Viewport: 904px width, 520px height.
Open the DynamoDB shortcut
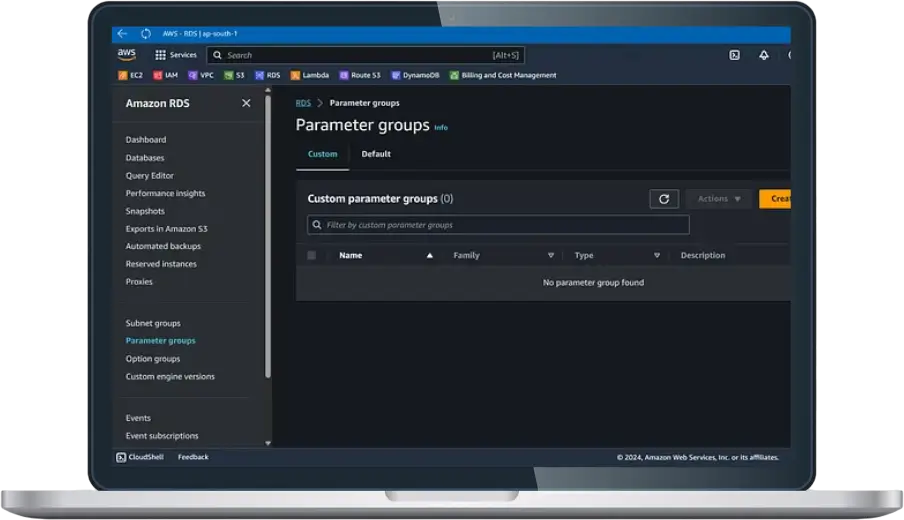(415, 75)
